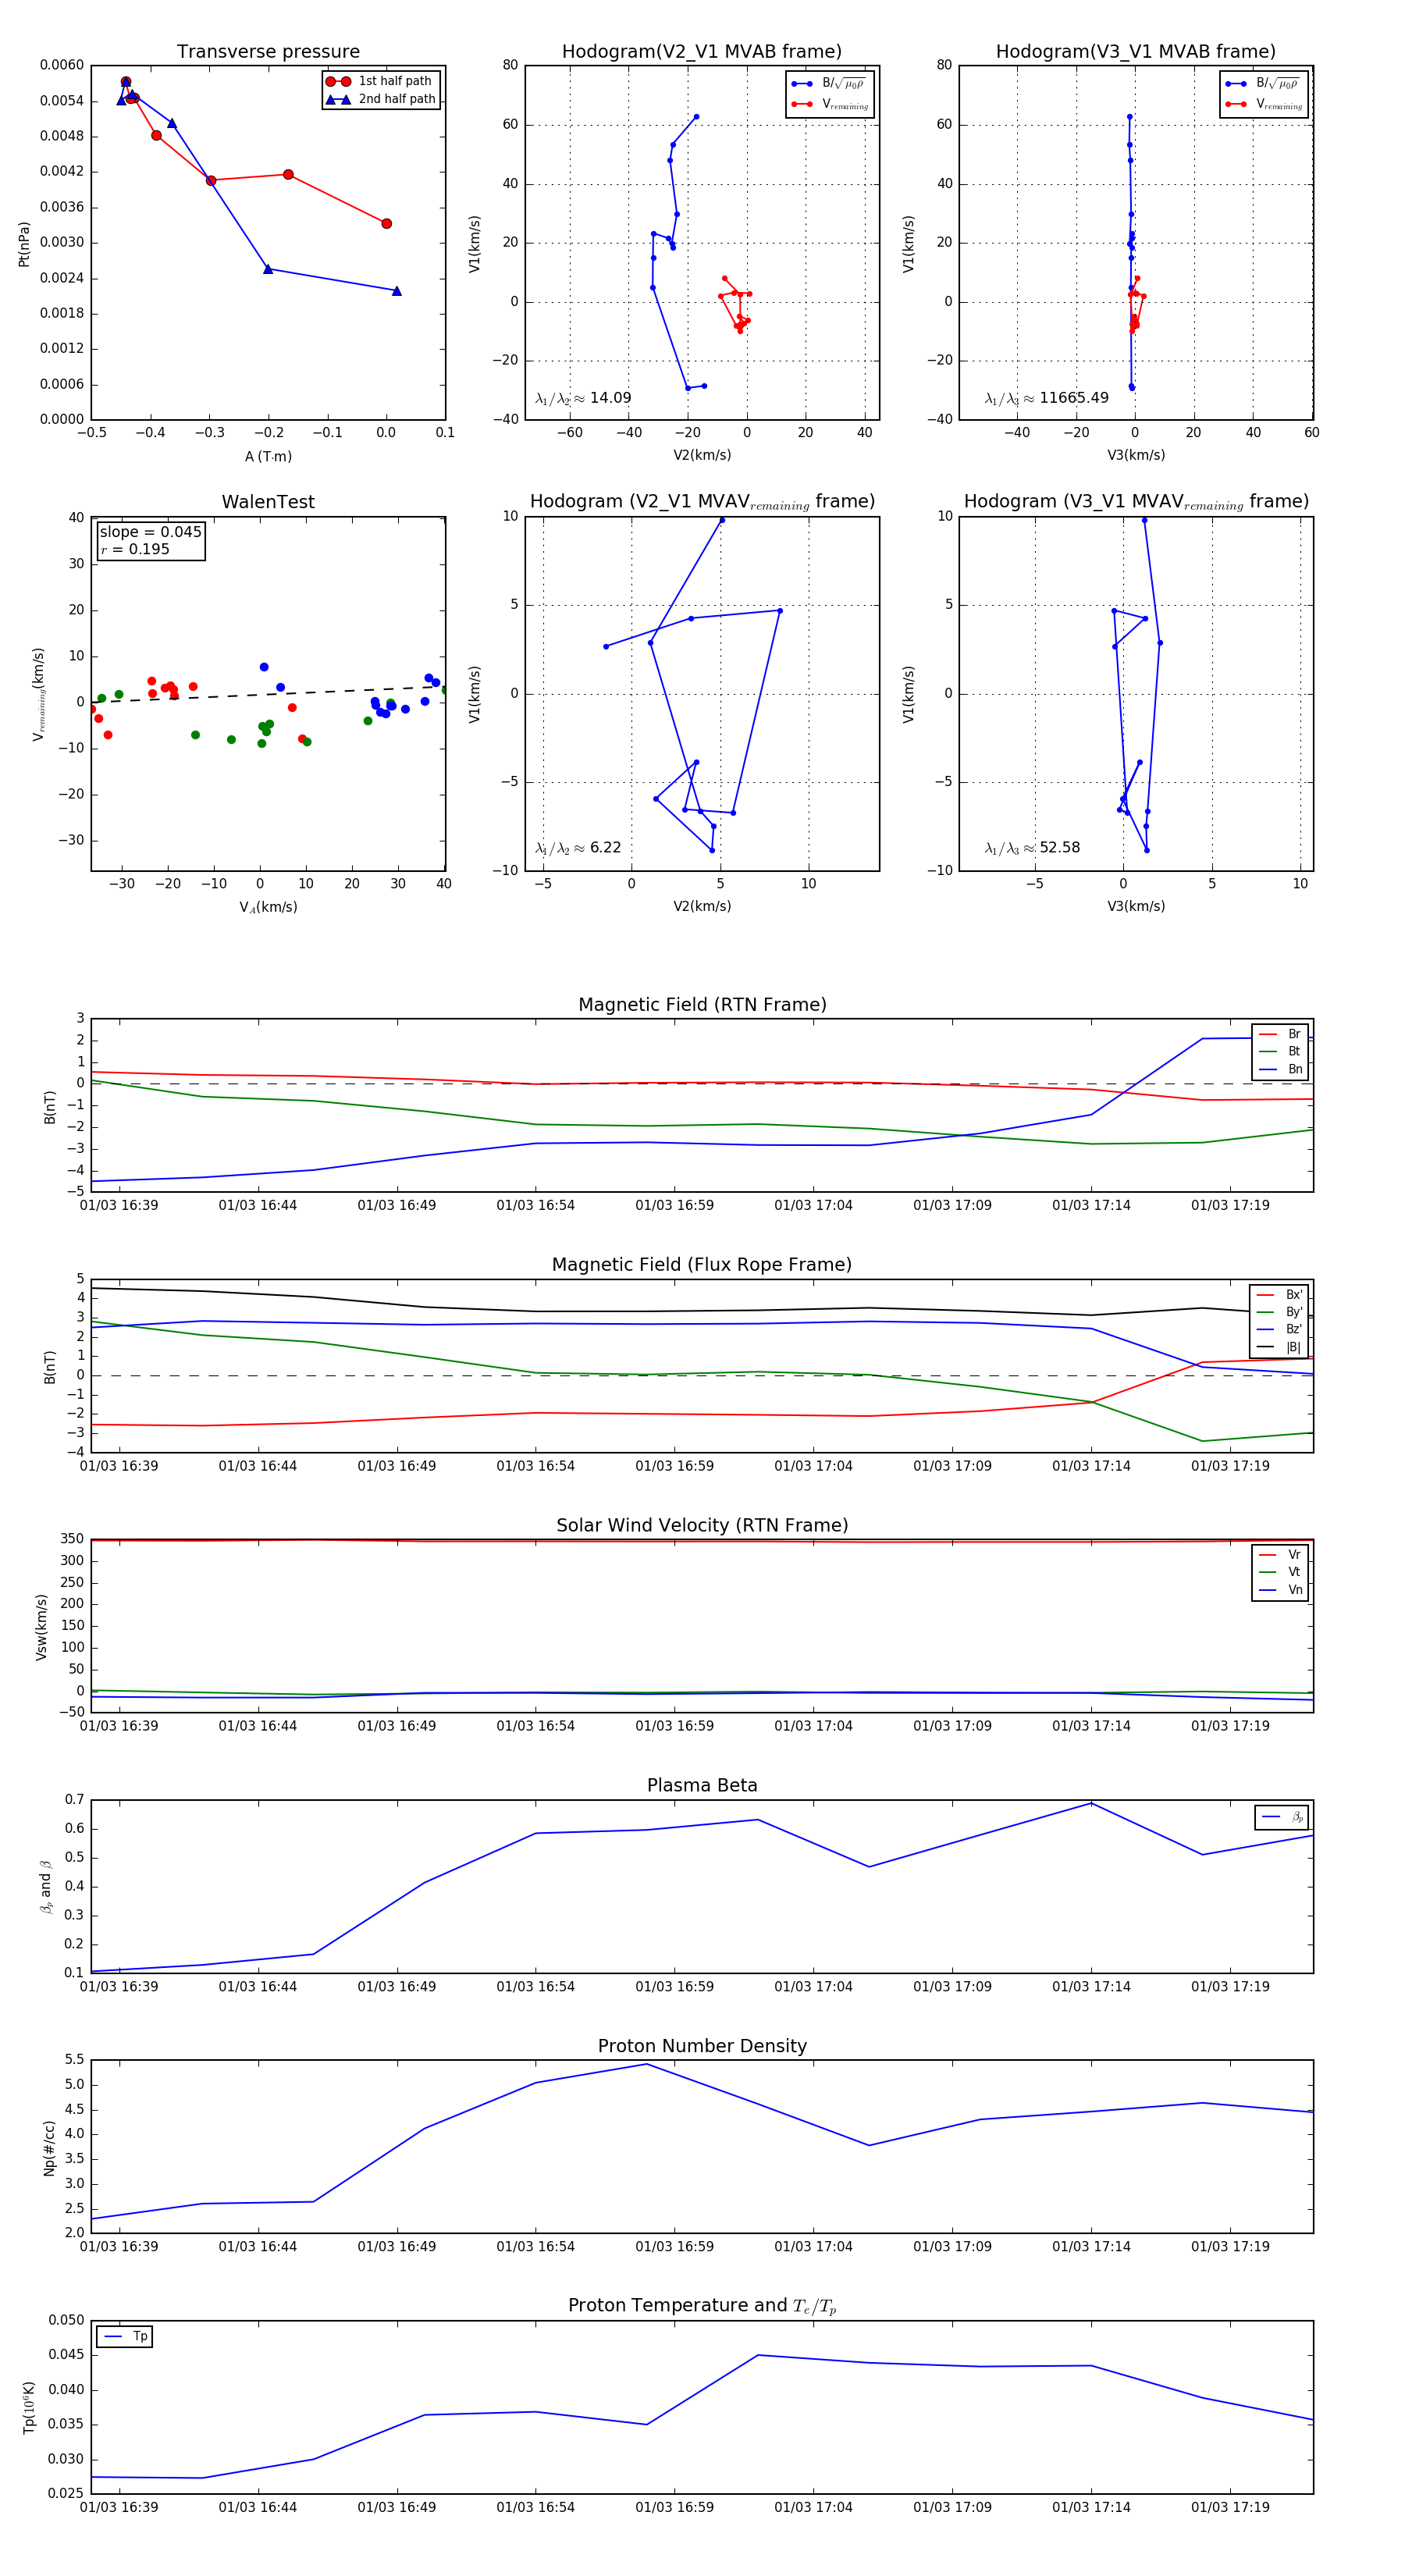The height and width of the screenshot is (2576, 1405).
Task: Click the |B| legend entry
Action: [x=1280, y=1347]
